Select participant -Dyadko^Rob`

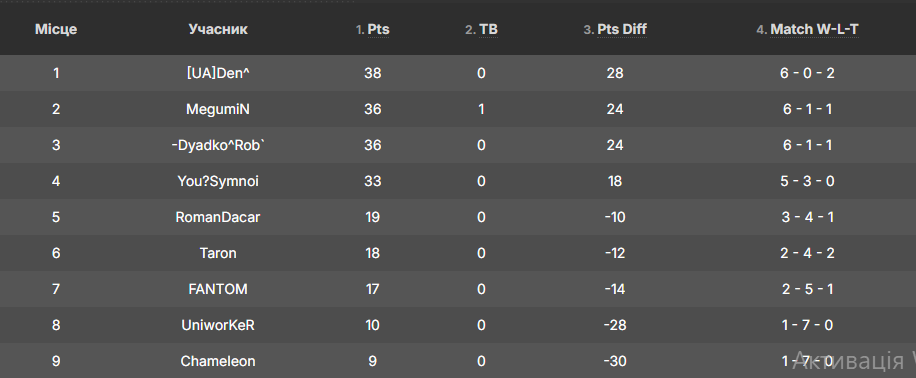[218, 145]
